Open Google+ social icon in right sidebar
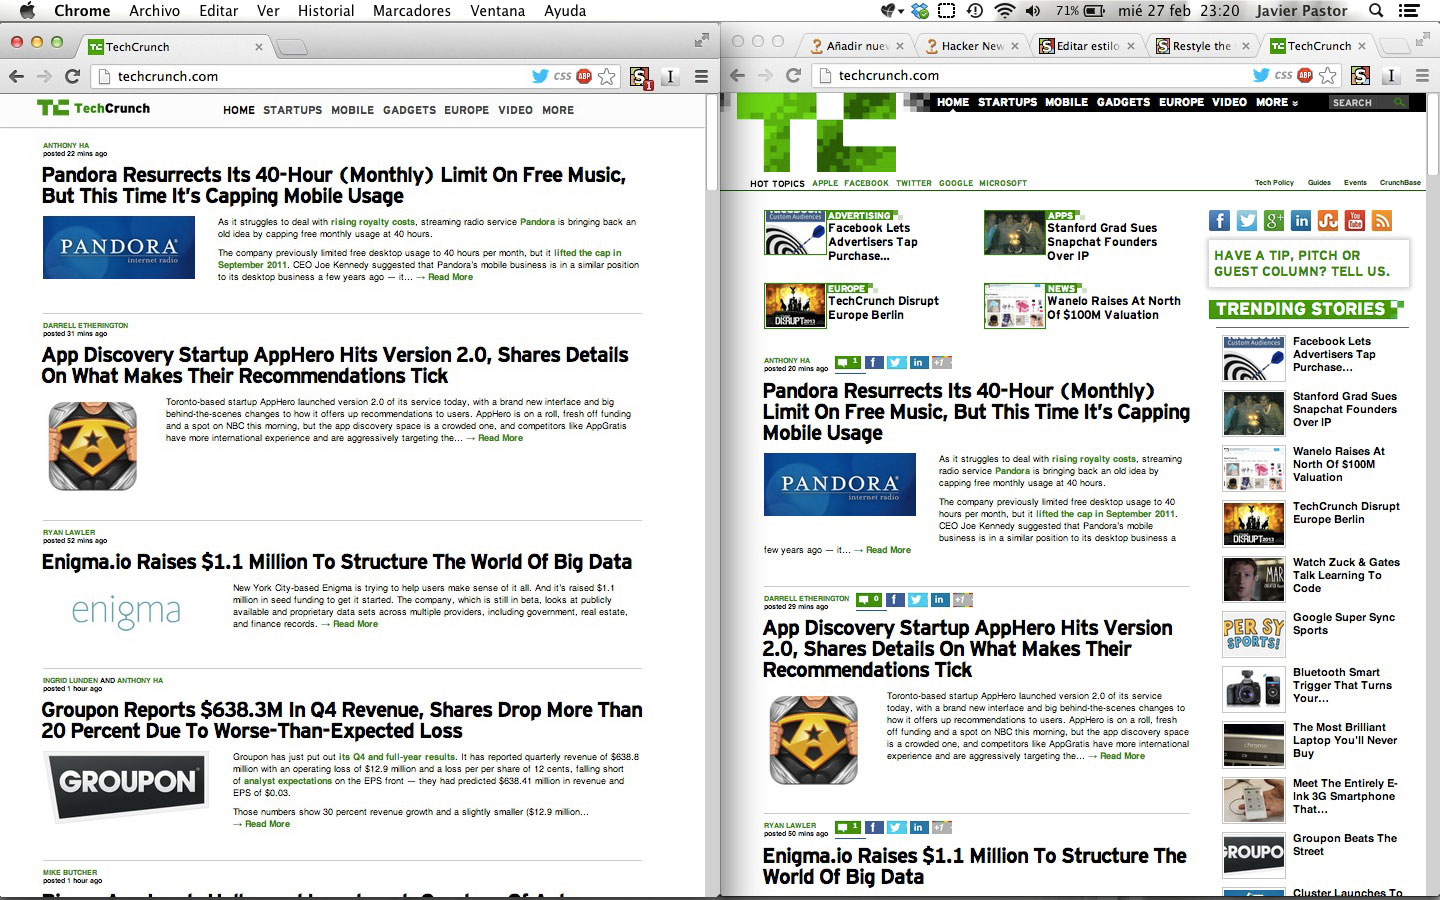Screen dimensions: 1440x900 [1274, 221]
